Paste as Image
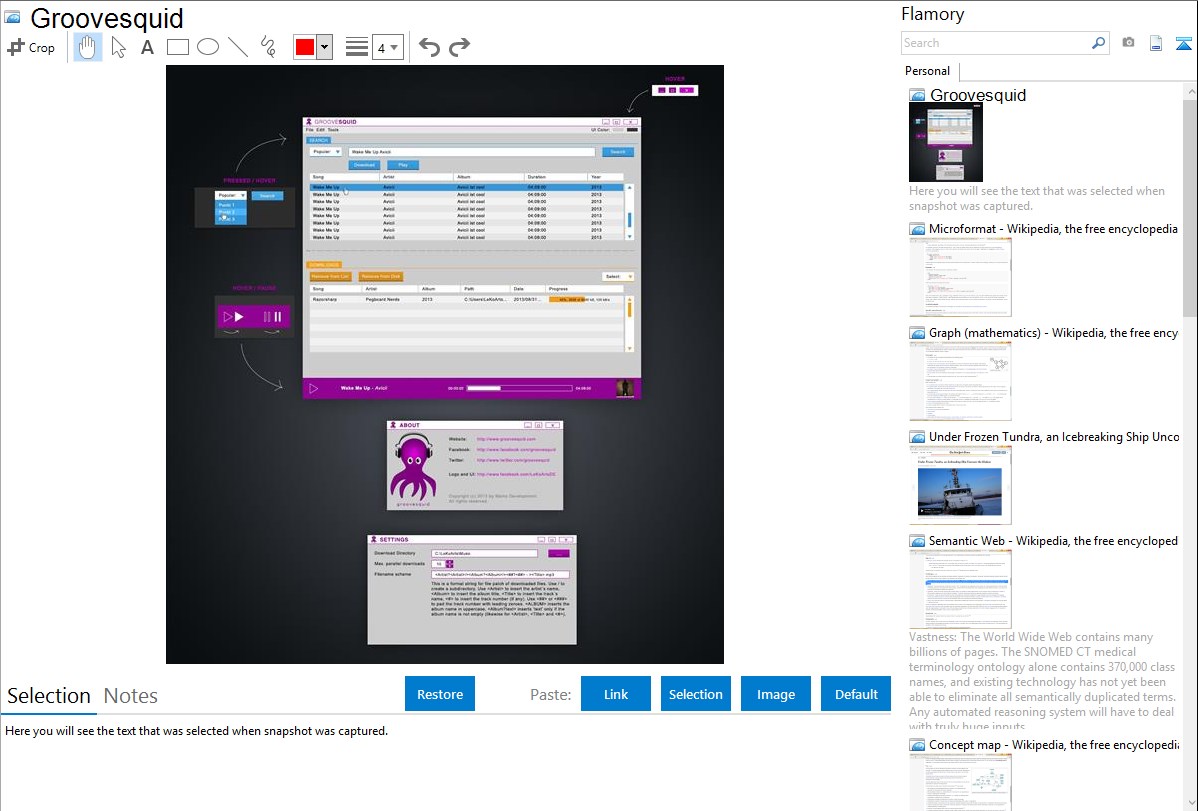The width and height of the screenshot is (1198, 811). 776,694
